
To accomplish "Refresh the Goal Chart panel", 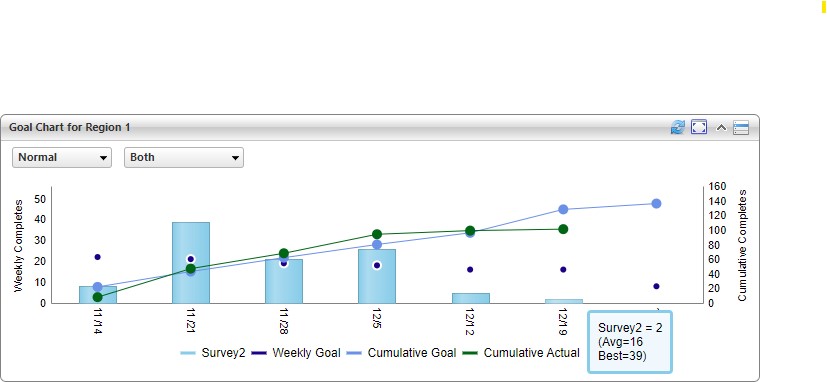I will [x=677, y=127].
